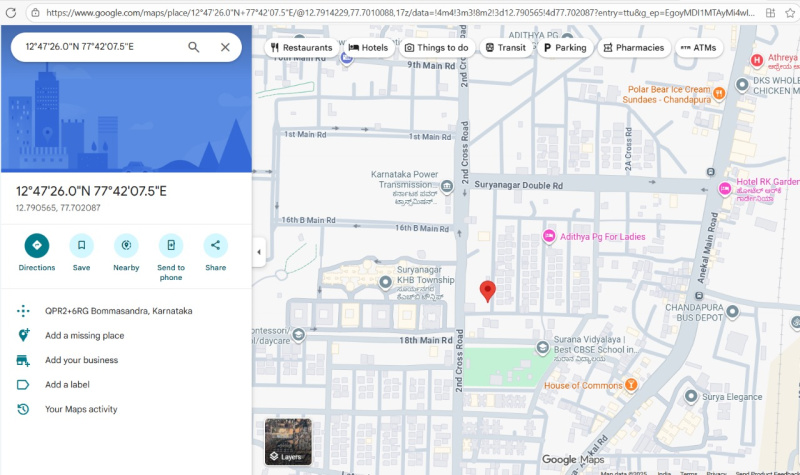Copy plus code QPR2+6RG Bommasandra

coord(118,311)
